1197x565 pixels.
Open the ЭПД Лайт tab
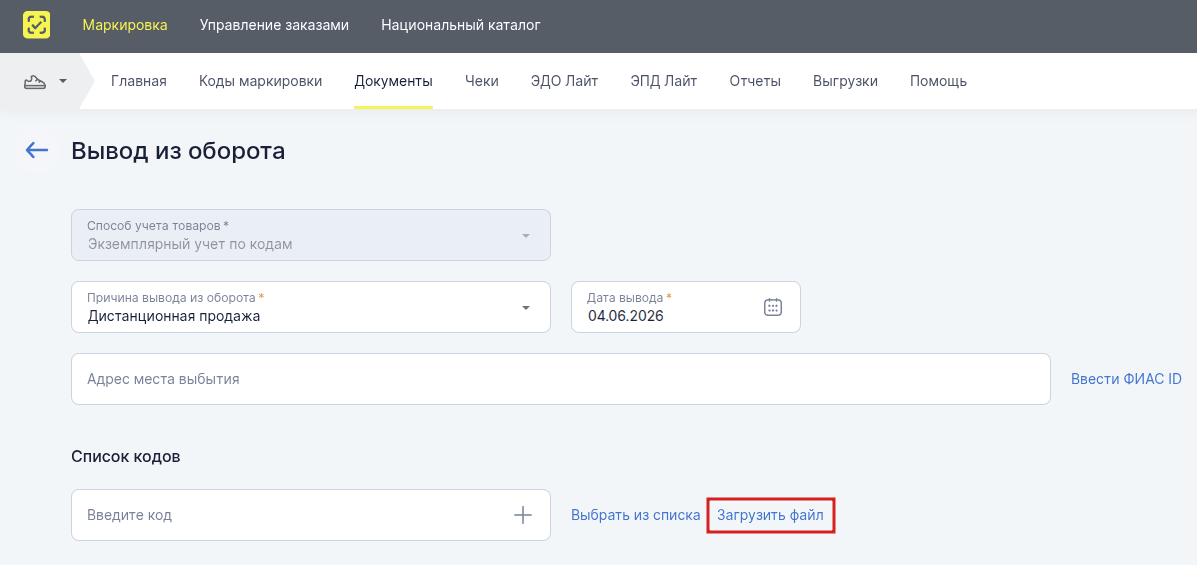click(x=663, y=81)
